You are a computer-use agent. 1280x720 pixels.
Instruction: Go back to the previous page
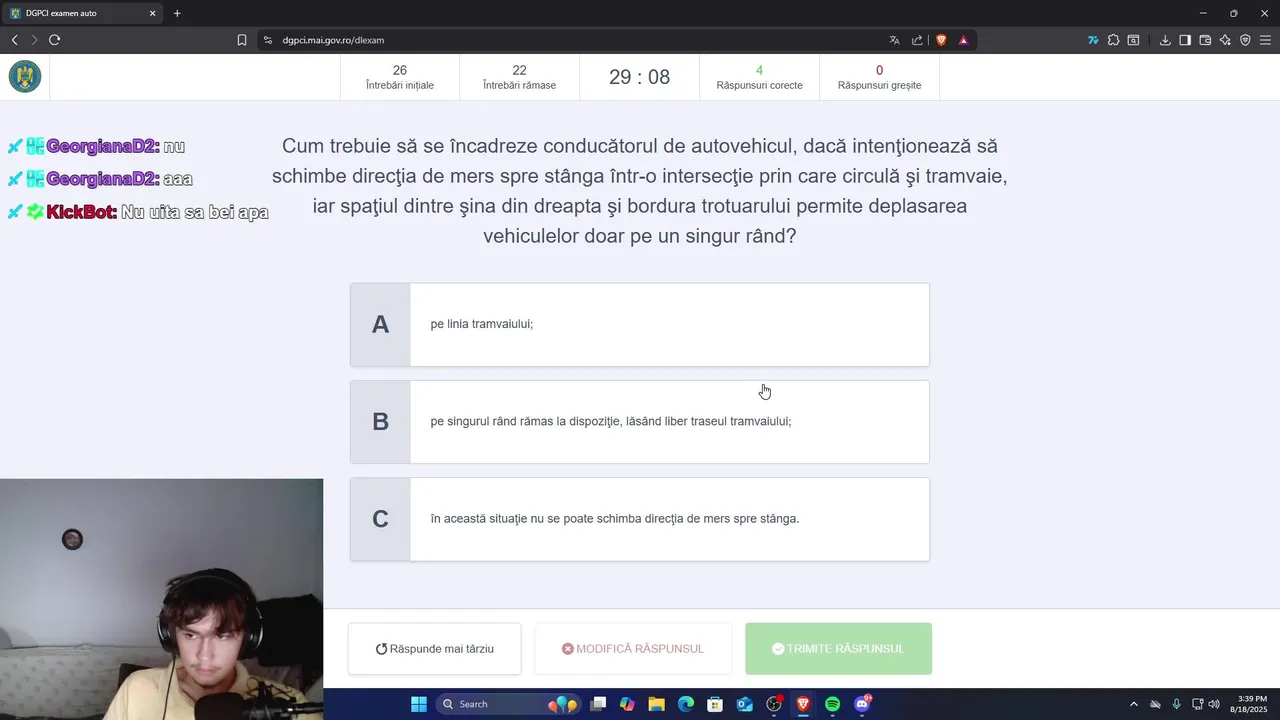tap(14, 40)
